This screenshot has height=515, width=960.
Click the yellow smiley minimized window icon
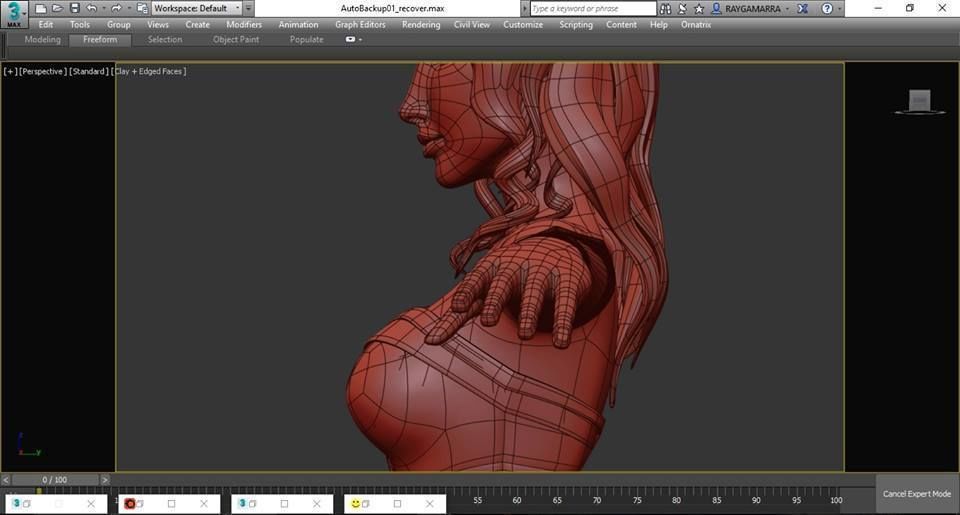point(356,503)
